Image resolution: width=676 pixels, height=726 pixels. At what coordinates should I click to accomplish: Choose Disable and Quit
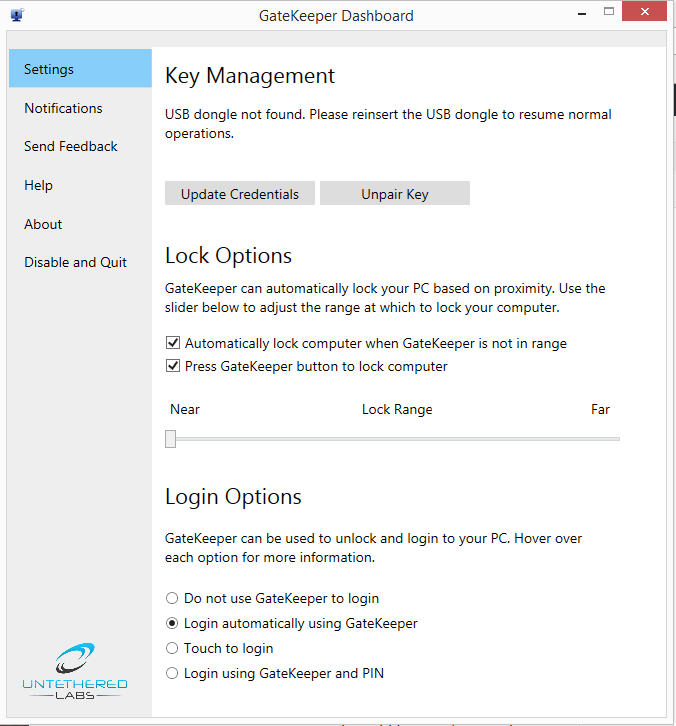(75, 262)
